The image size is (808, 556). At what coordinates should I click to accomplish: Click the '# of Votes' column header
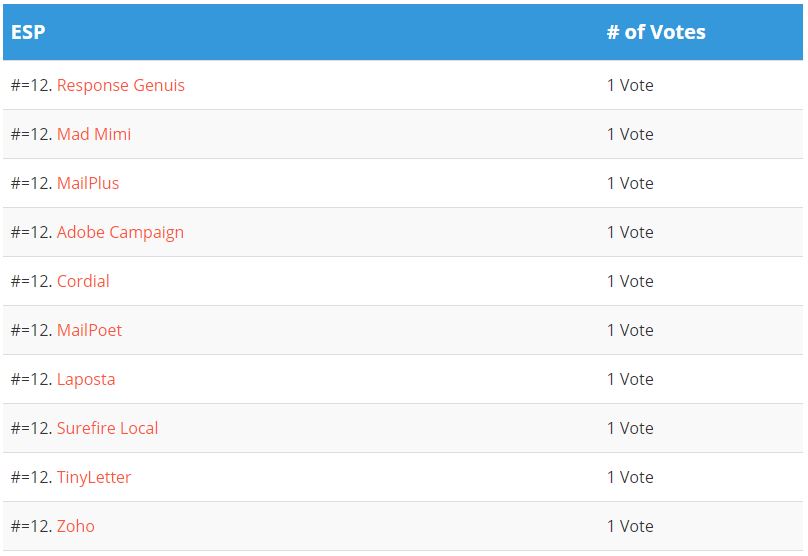[x=656, y=32]
